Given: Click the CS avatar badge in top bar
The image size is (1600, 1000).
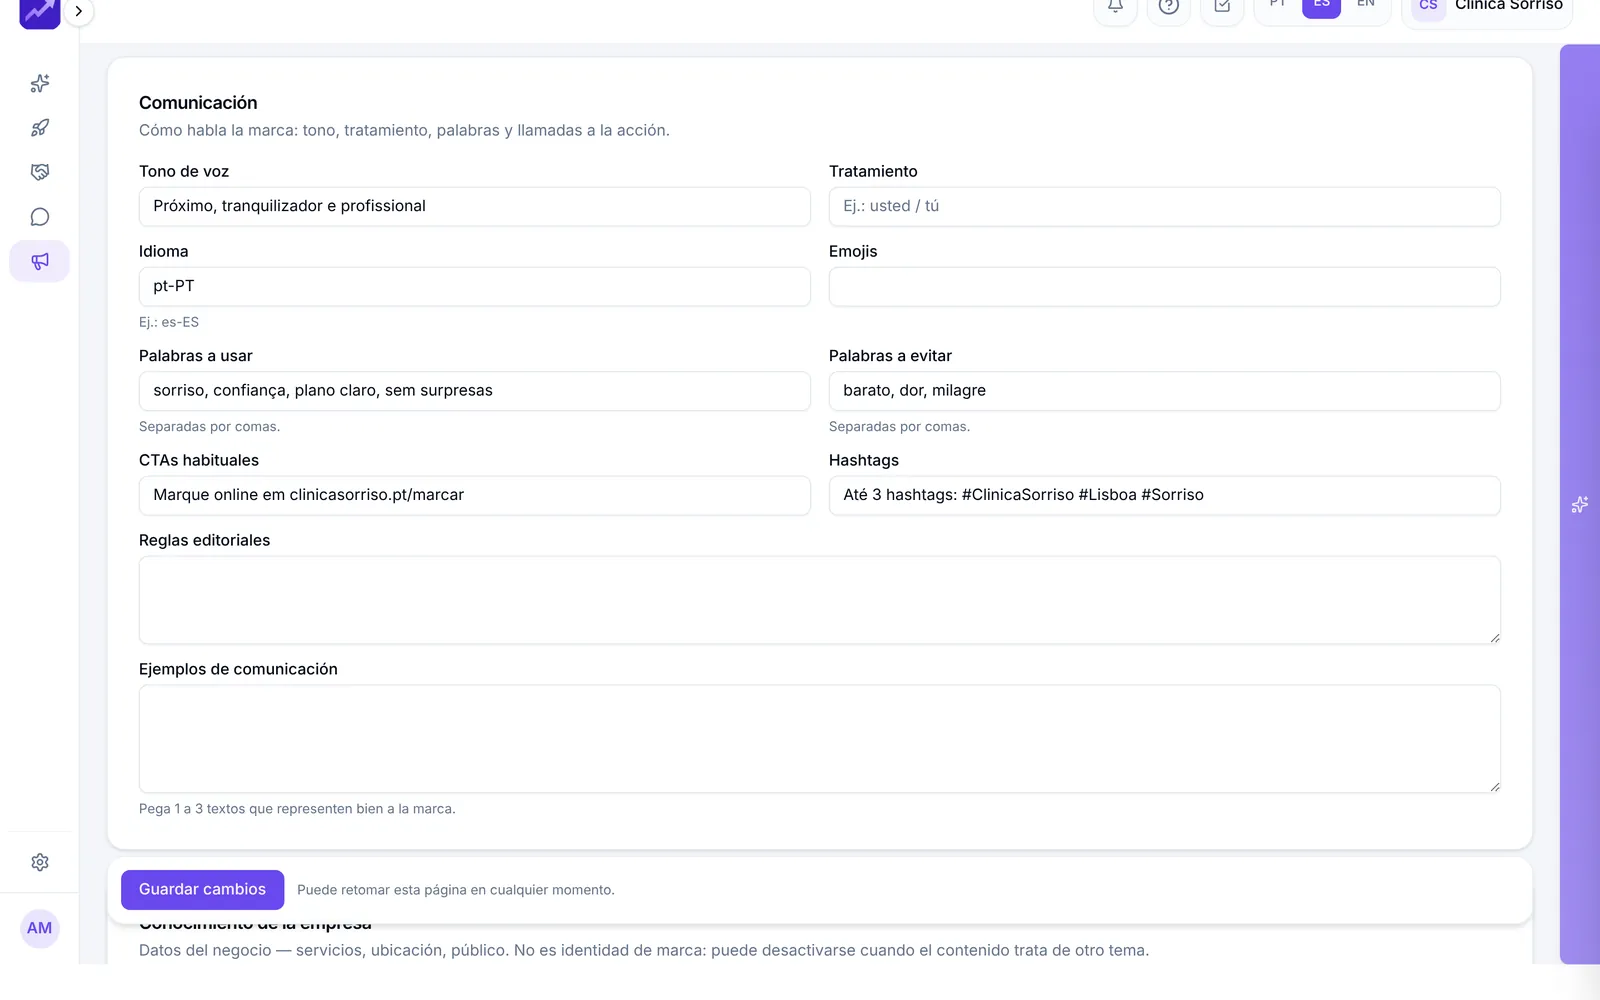Looking at the screenshot, I should 1428,6.
